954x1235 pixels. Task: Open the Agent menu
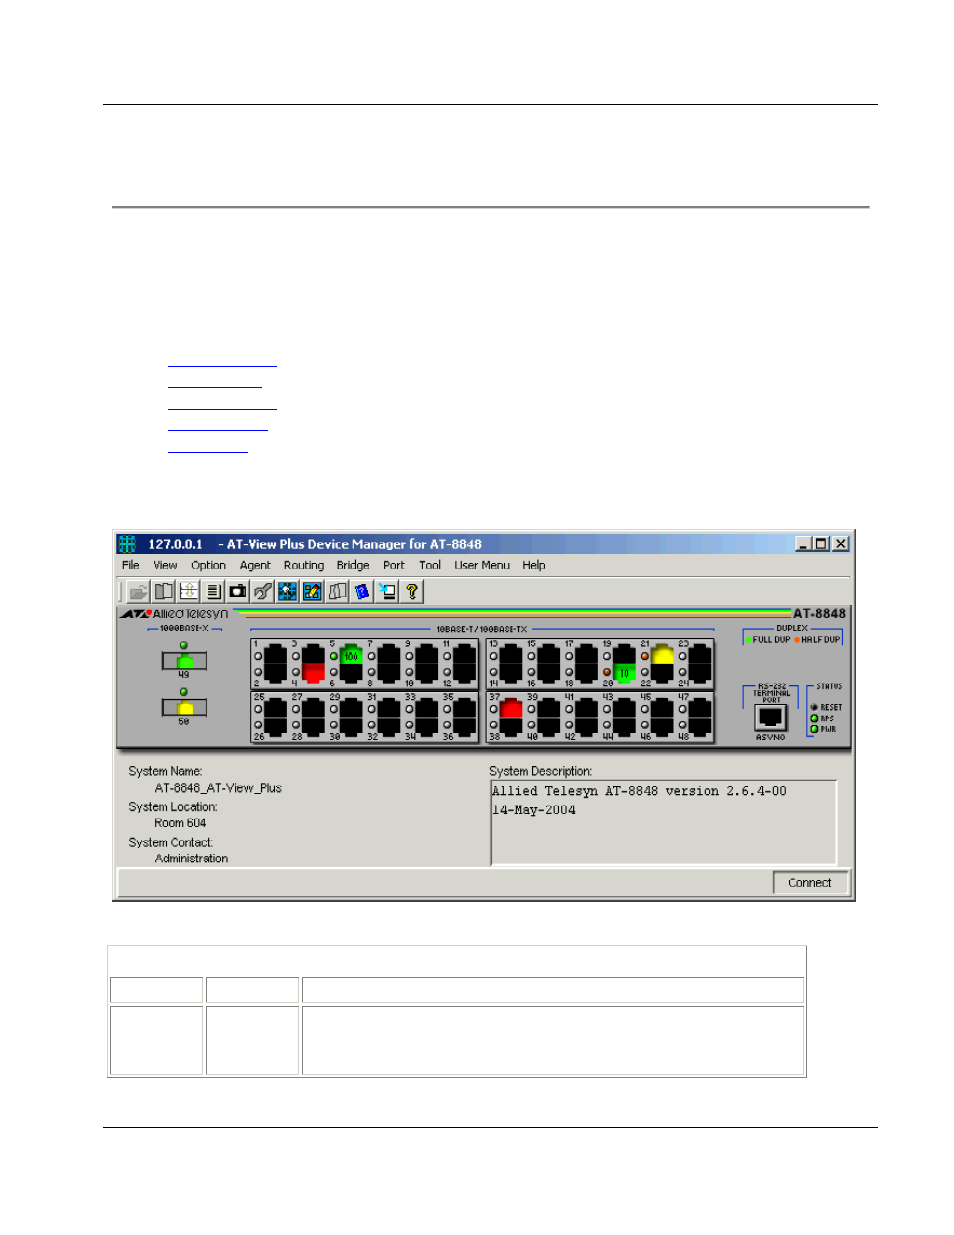[x=255, y=565]
